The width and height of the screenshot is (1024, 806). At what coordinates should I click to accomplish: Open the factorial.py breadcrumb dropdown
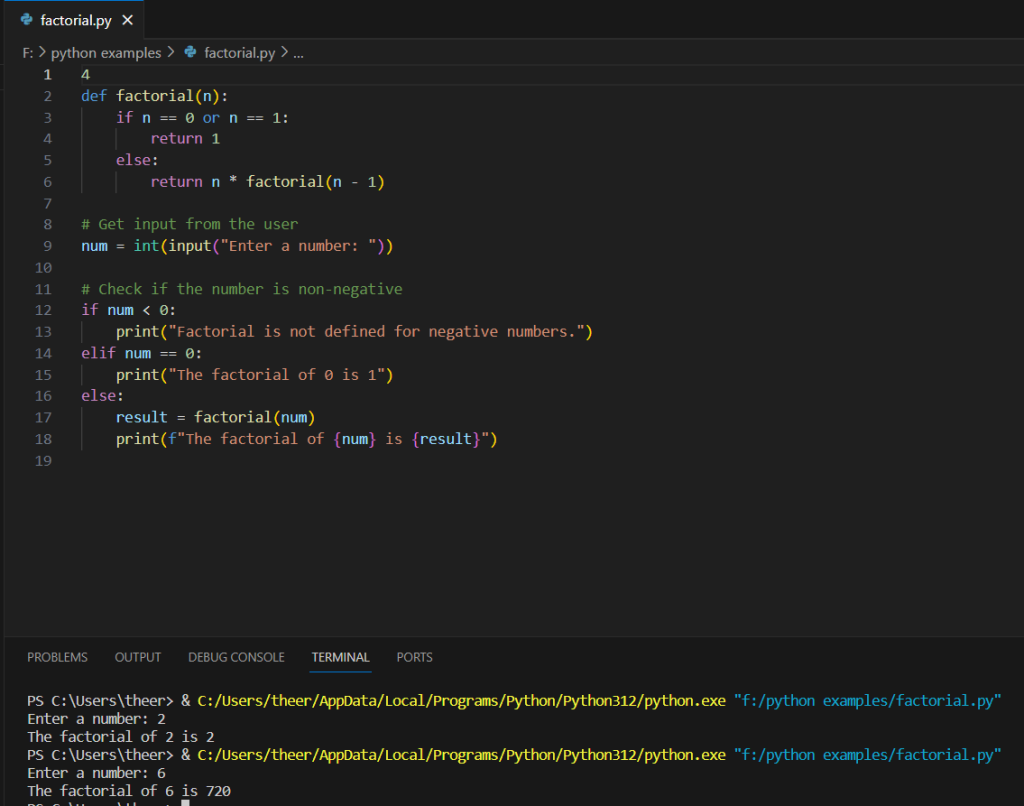pos(239,53)
